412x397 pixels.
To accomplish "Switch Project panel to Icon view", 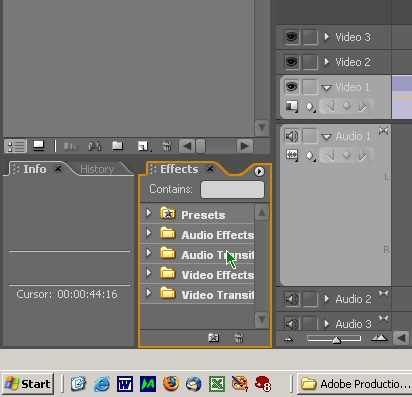I will (x=39, y=146).
